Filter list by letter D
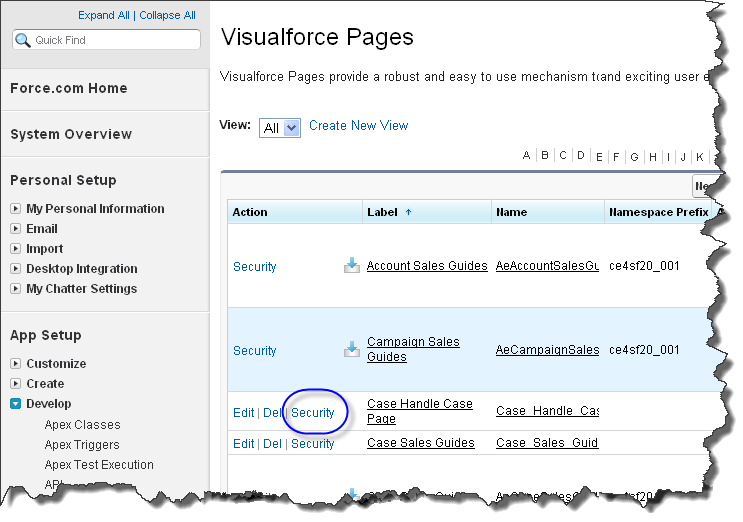The image size is (743, 522). pyautogui.click(x=581, y=155)
